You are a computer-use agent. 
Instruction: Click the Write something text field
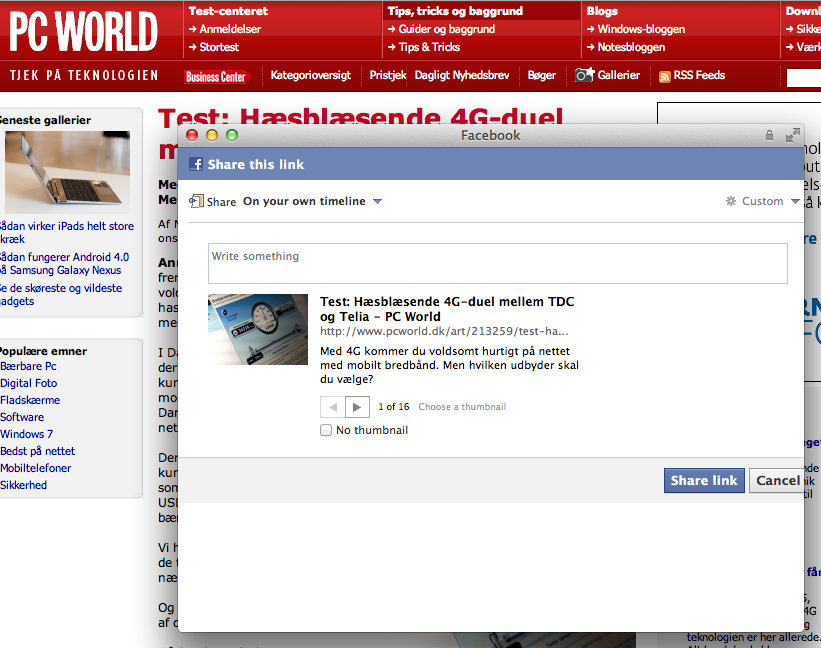click(497, 263)
